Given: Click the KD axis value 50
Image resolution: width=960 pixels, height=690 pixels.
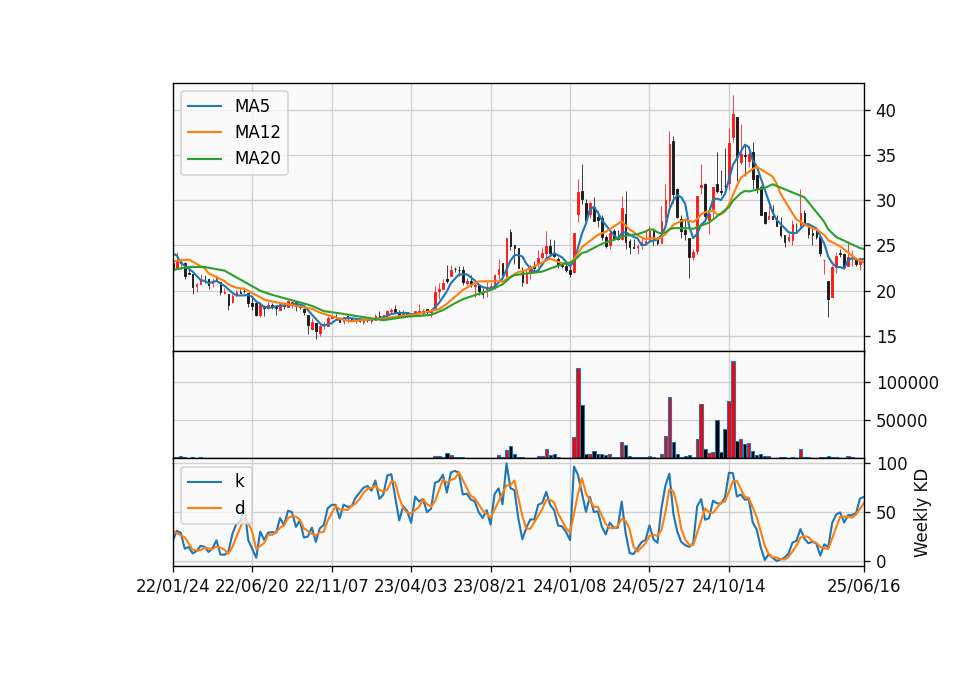Looking at the screenshot, I should click(x=886, y=513).
